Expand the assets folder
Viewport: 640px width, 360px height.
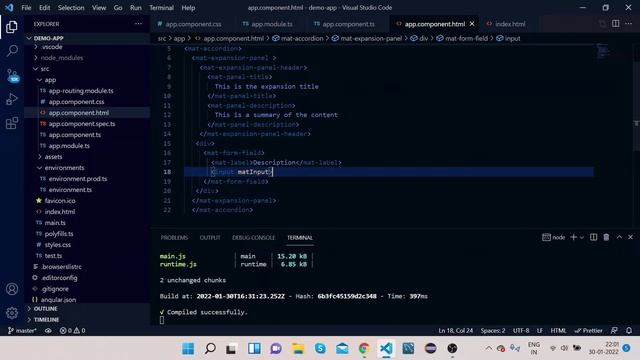[x=88, y=157]
